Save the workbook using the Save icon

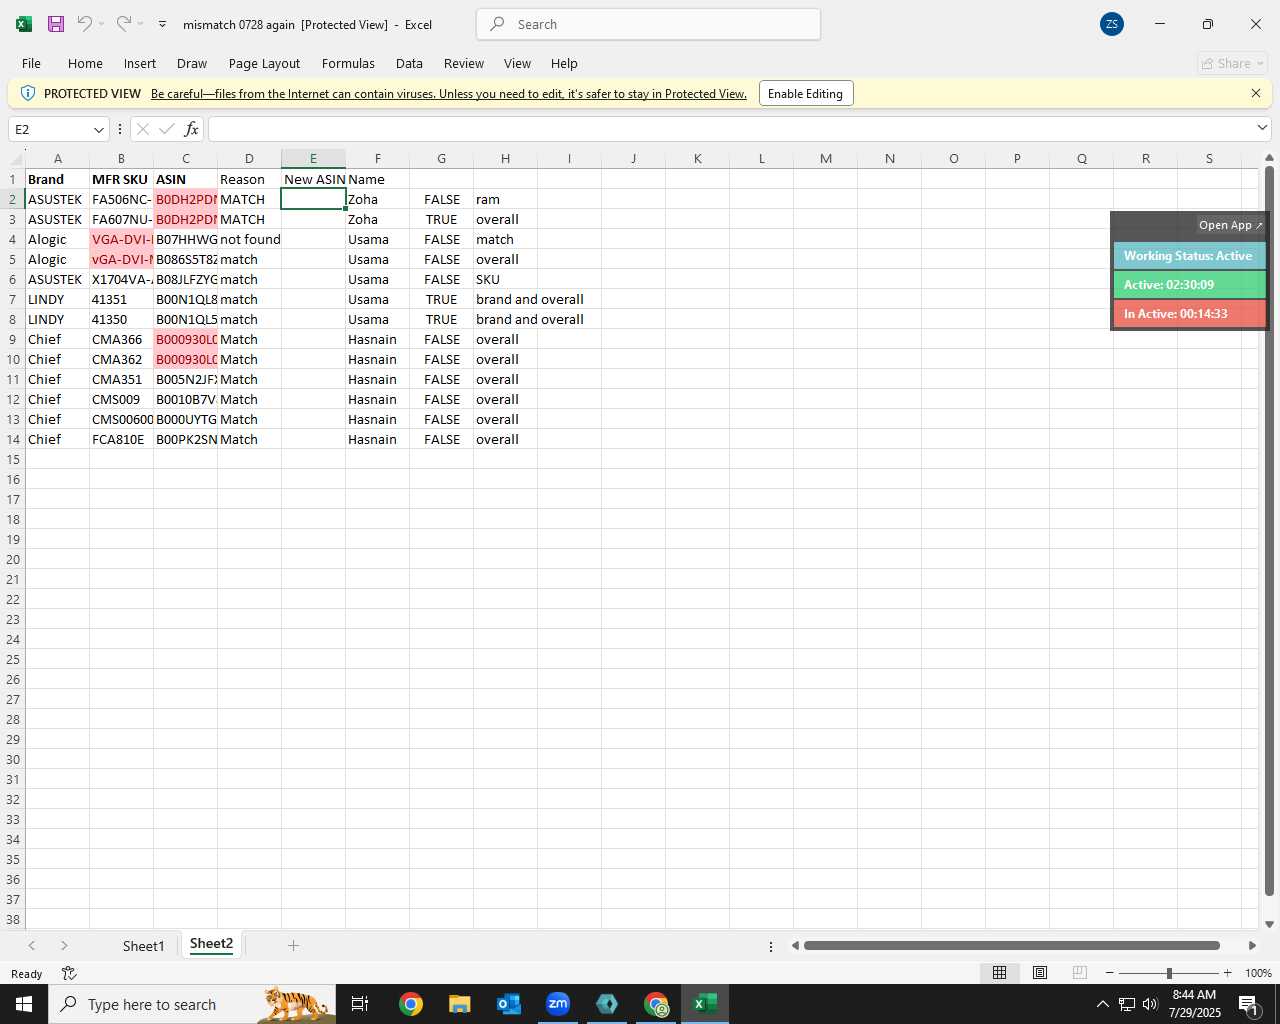coord(56,24)
